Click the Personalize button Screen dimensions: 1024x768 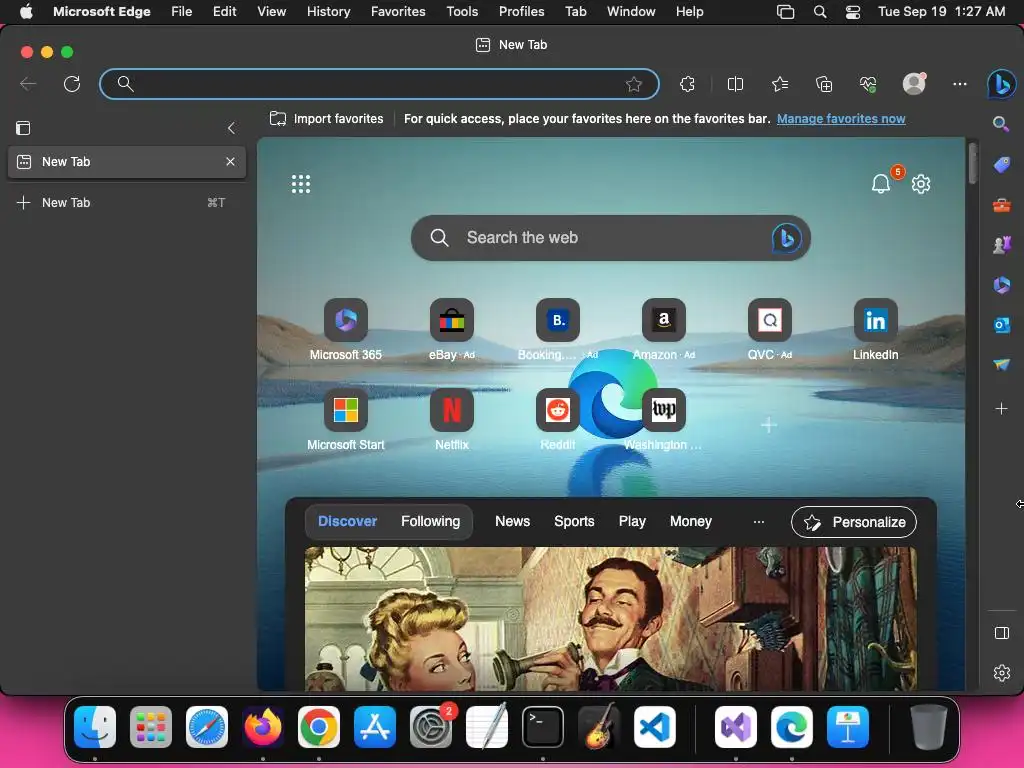click(854, 522)
